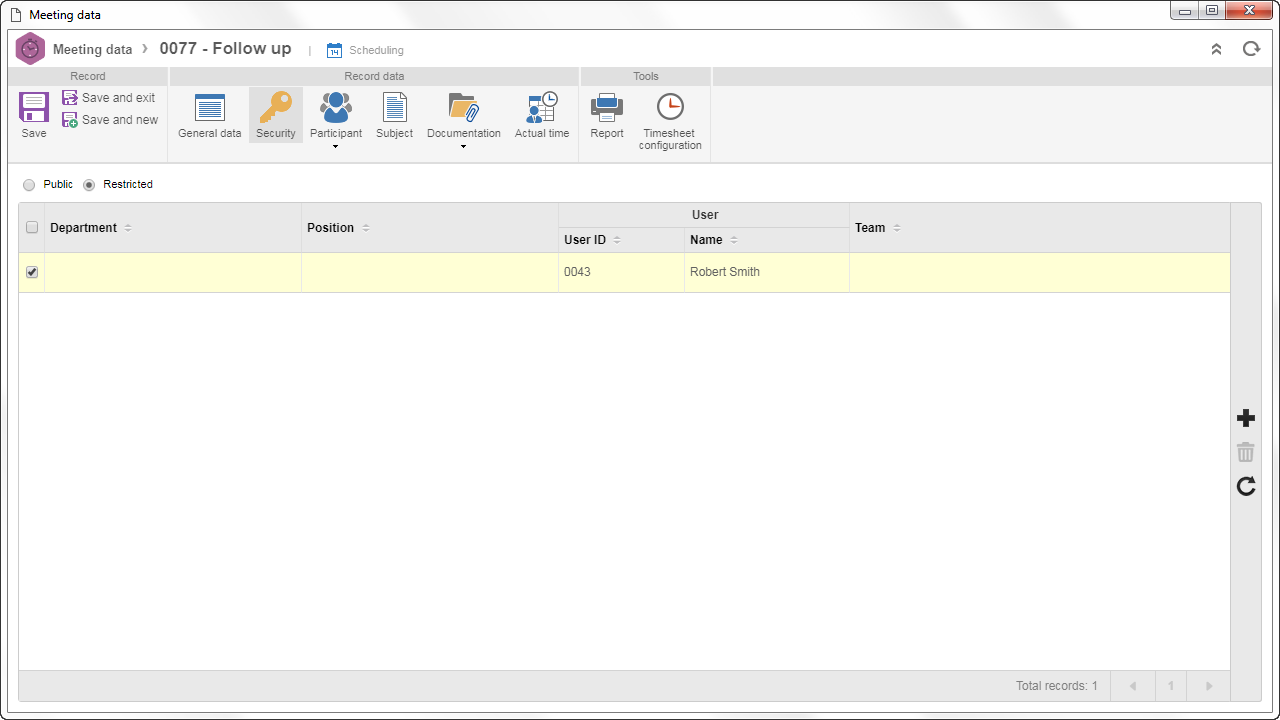Click the Robert Smith name cell
1280x720 pixels.
767,272
